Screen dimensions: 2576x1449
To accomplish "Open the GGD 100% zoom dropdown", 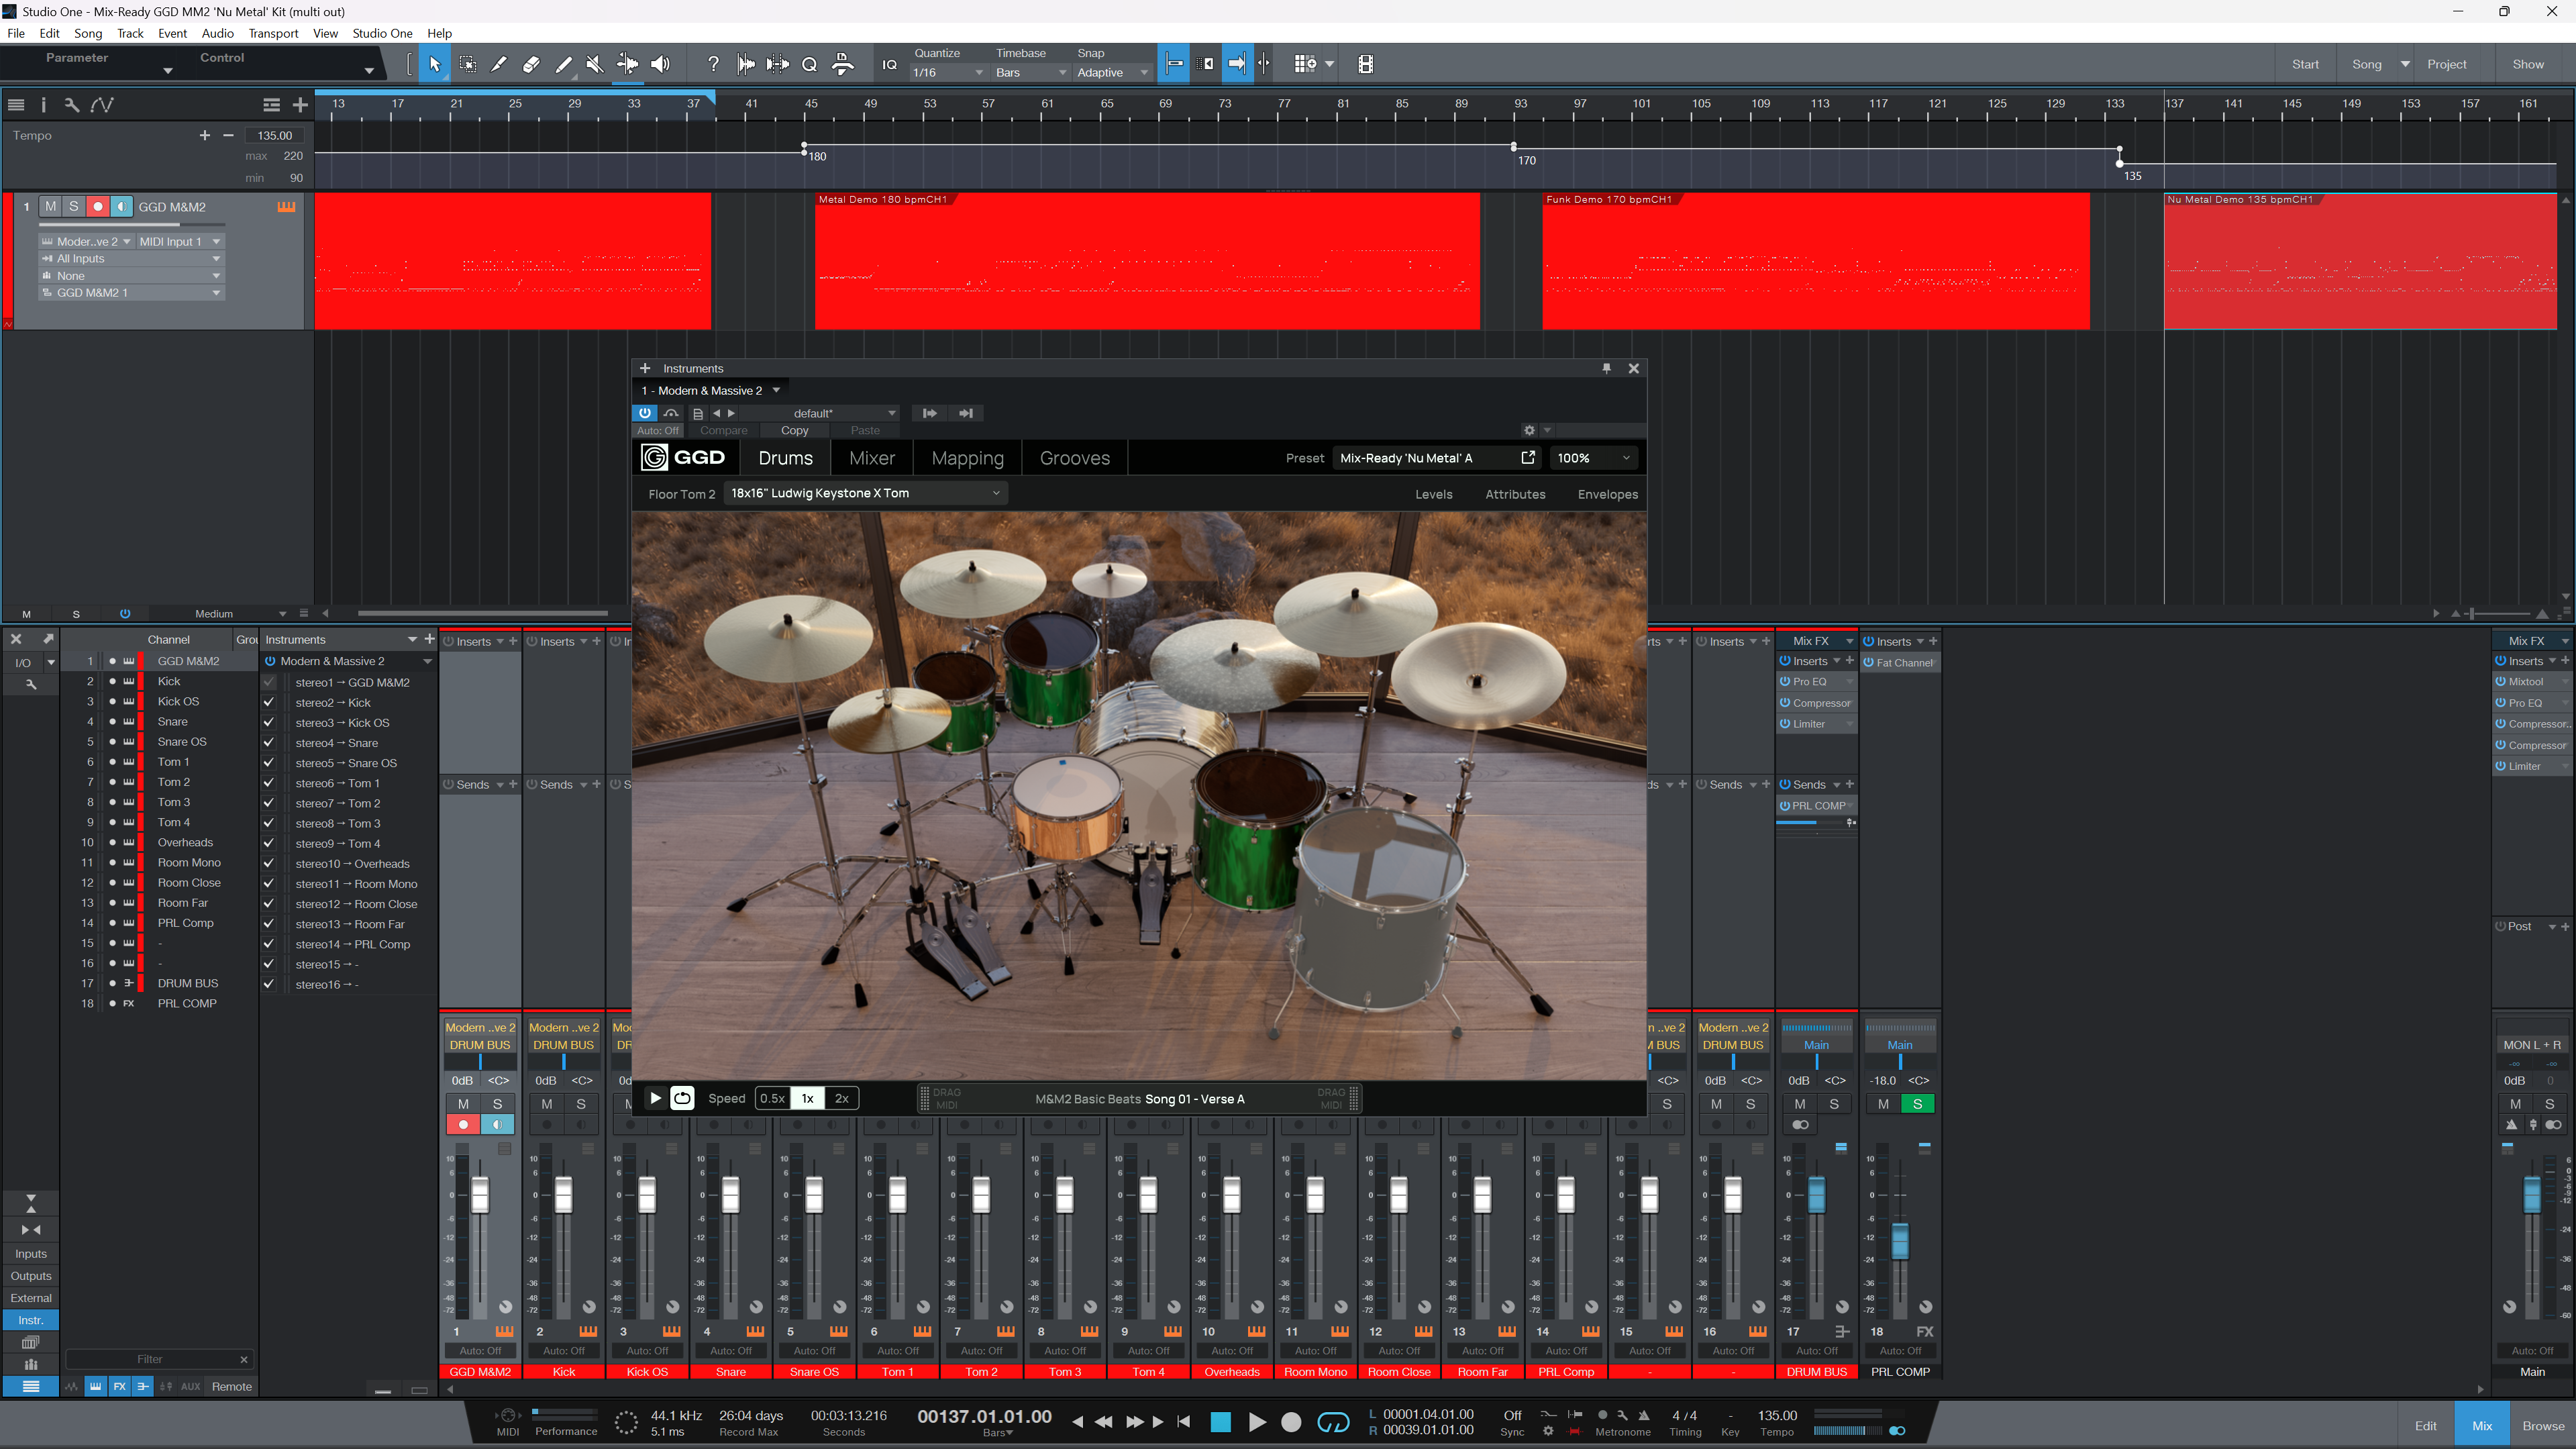I will point(1593,458).
